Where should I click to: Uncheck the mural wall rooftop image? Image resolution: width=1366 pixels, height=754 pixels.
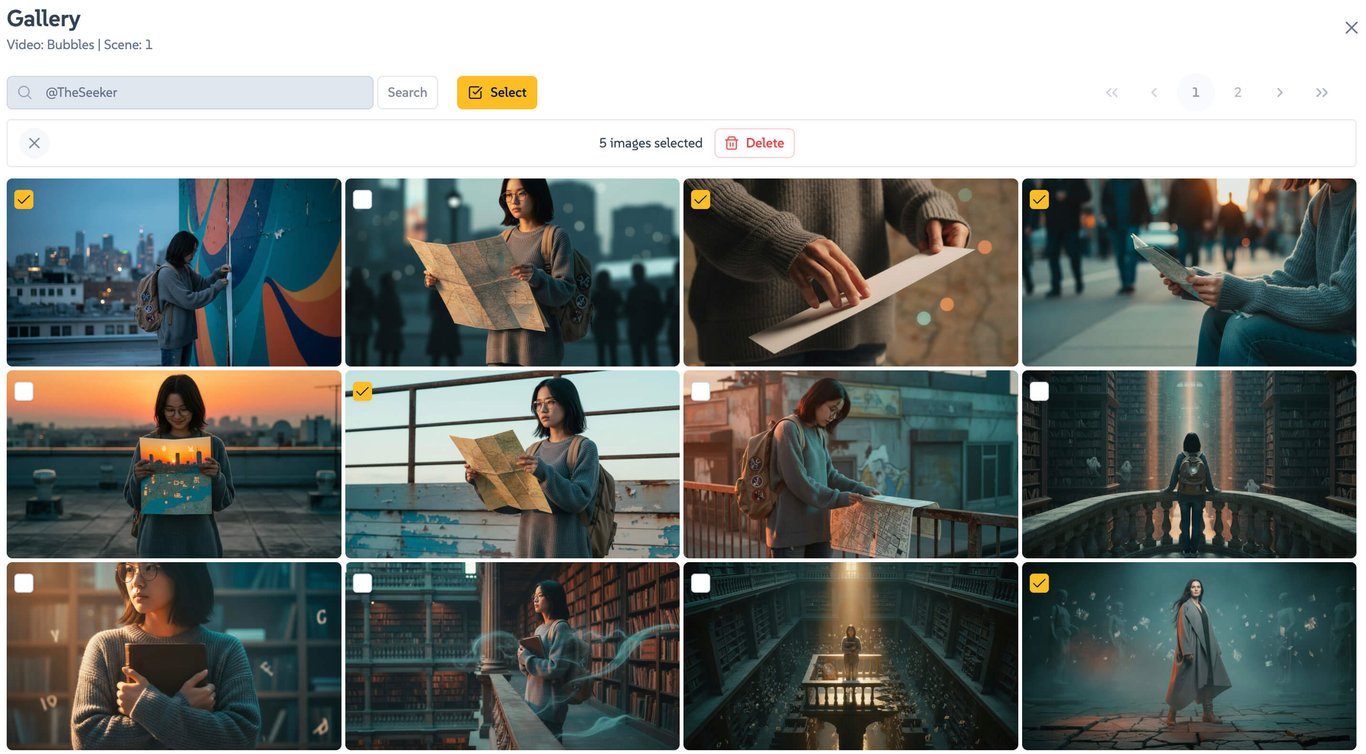(24, 200)
